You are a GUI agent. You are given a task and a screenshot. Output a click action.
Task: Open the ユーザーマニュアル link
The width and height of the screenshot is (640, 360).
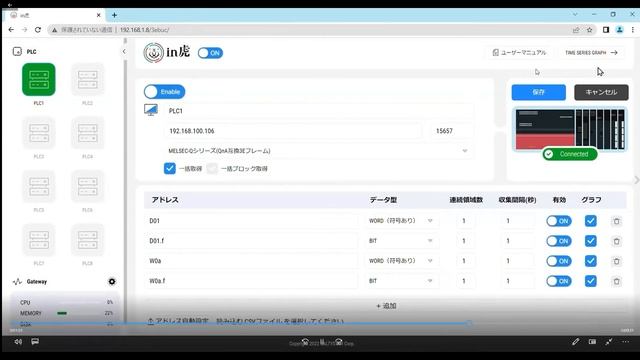519,53
